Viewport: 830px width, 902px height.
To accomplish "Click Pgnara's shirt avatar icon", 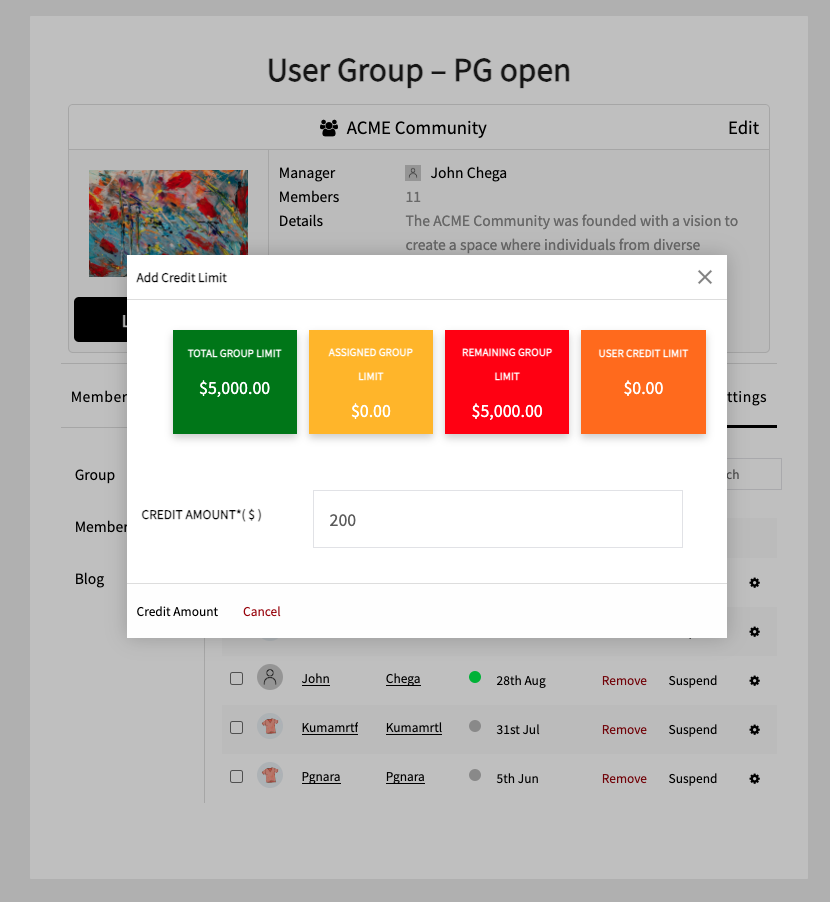I will [x=270, y=775].
